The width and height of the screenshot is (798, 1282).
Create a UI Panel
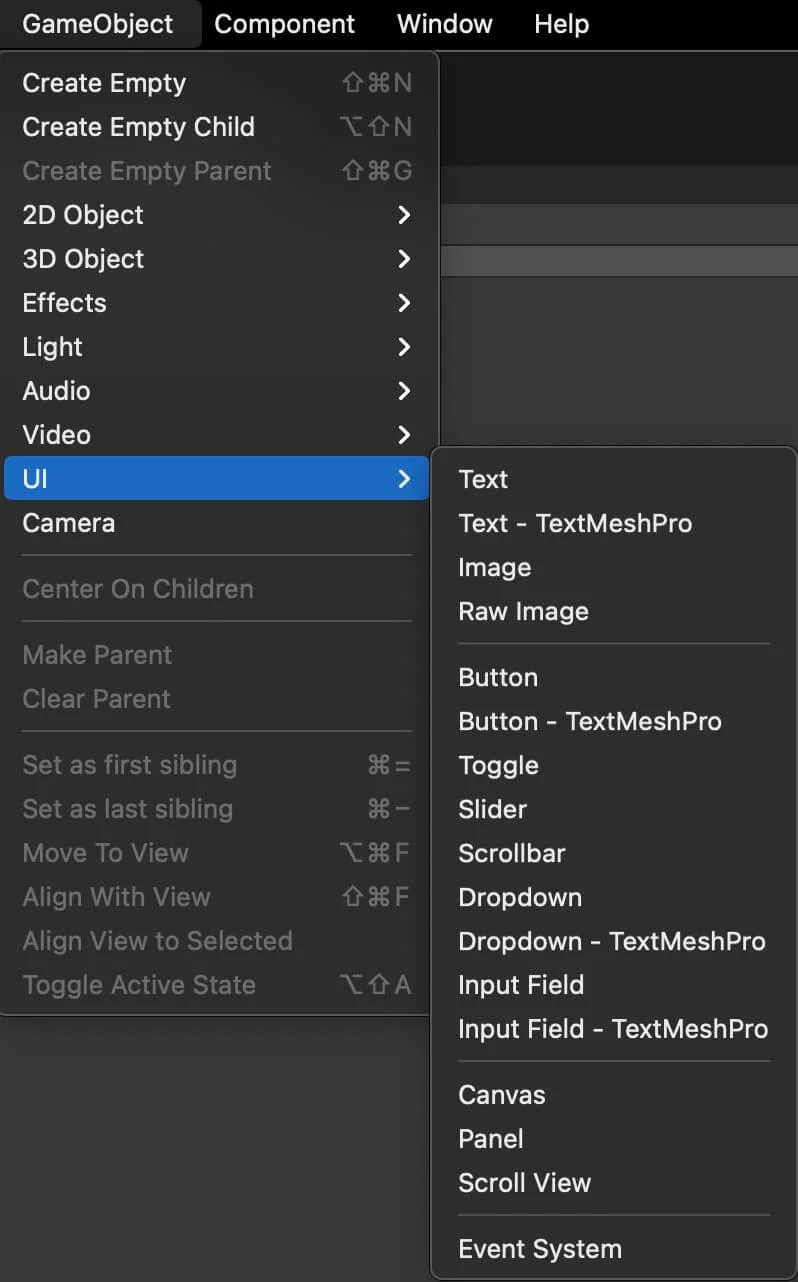pyautogui.click(x=614, y=1139)
